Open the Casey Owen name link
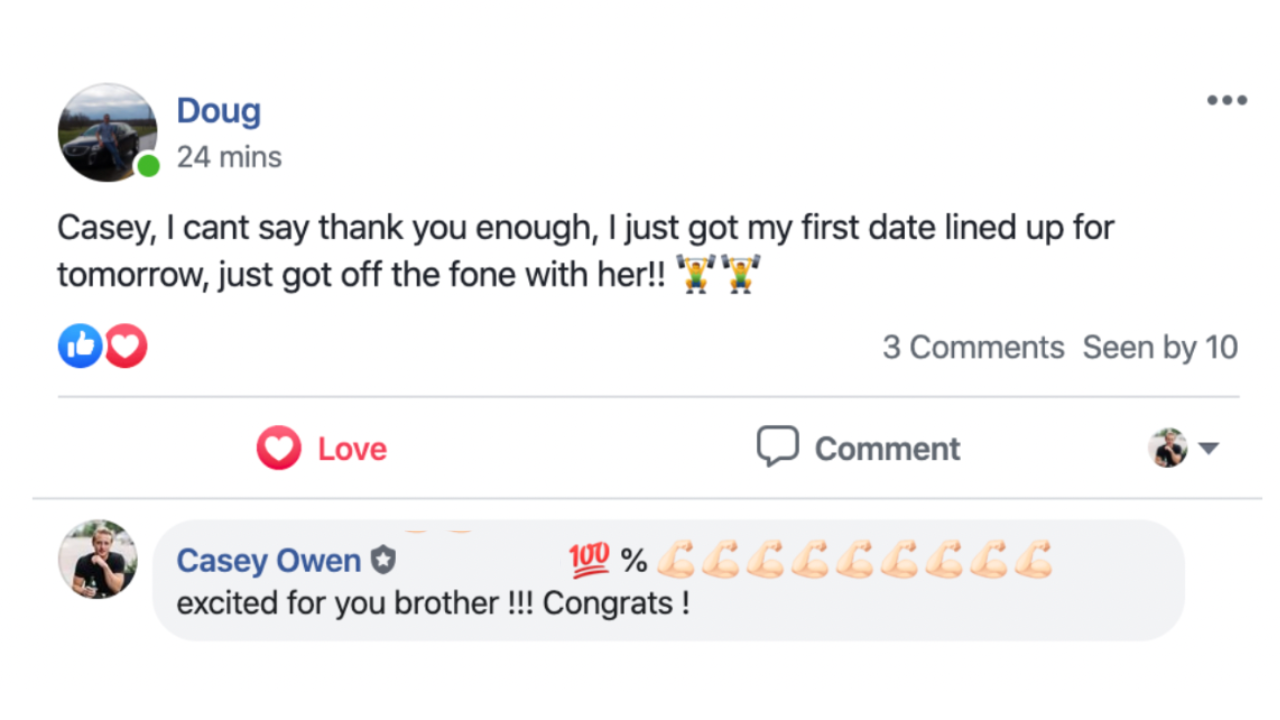Viewport: 1280px width, 720px height. pos(268,561)
